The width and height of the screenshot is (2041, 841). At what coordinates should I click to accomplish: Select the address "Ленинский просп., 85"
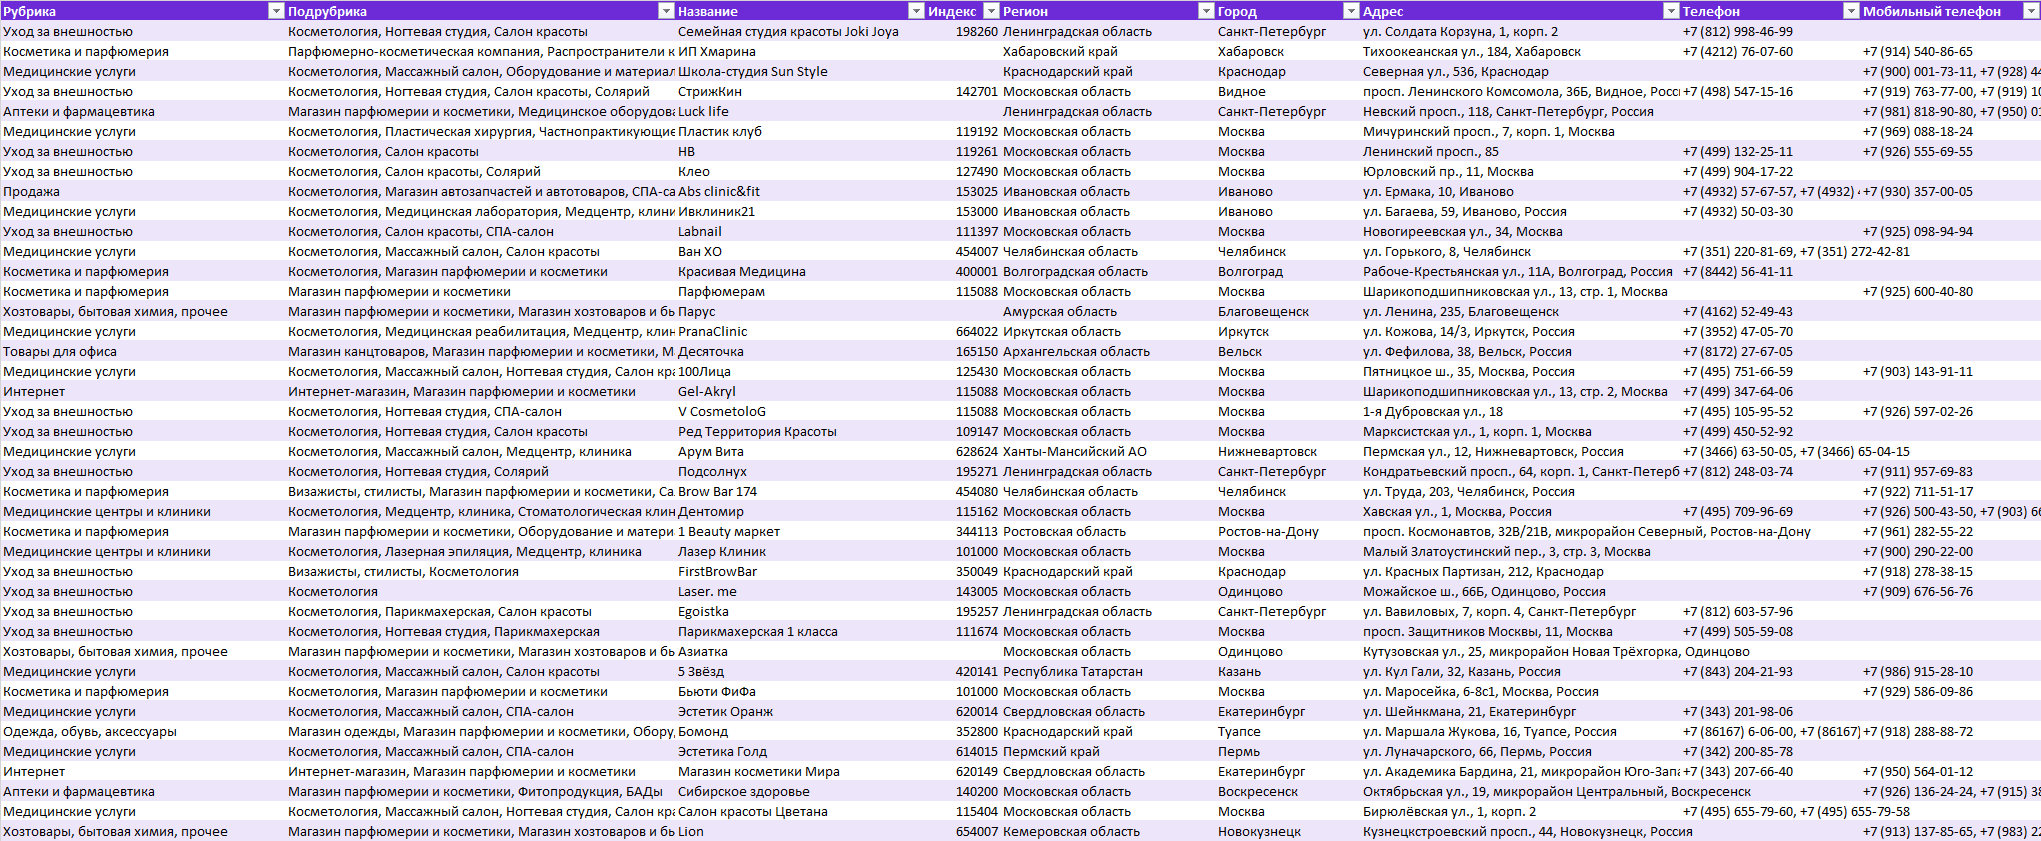pos(1520,151)
